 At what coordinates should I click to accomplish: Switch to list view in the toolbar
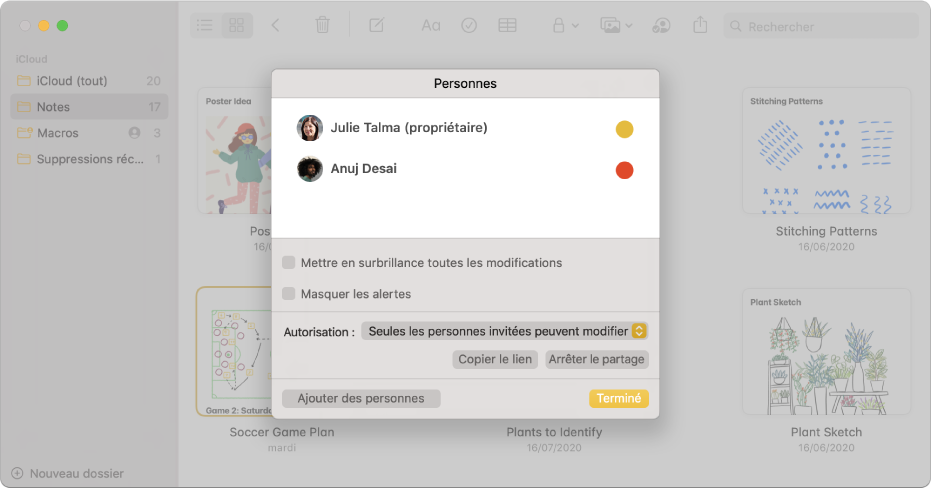click(x=205, y=26)
